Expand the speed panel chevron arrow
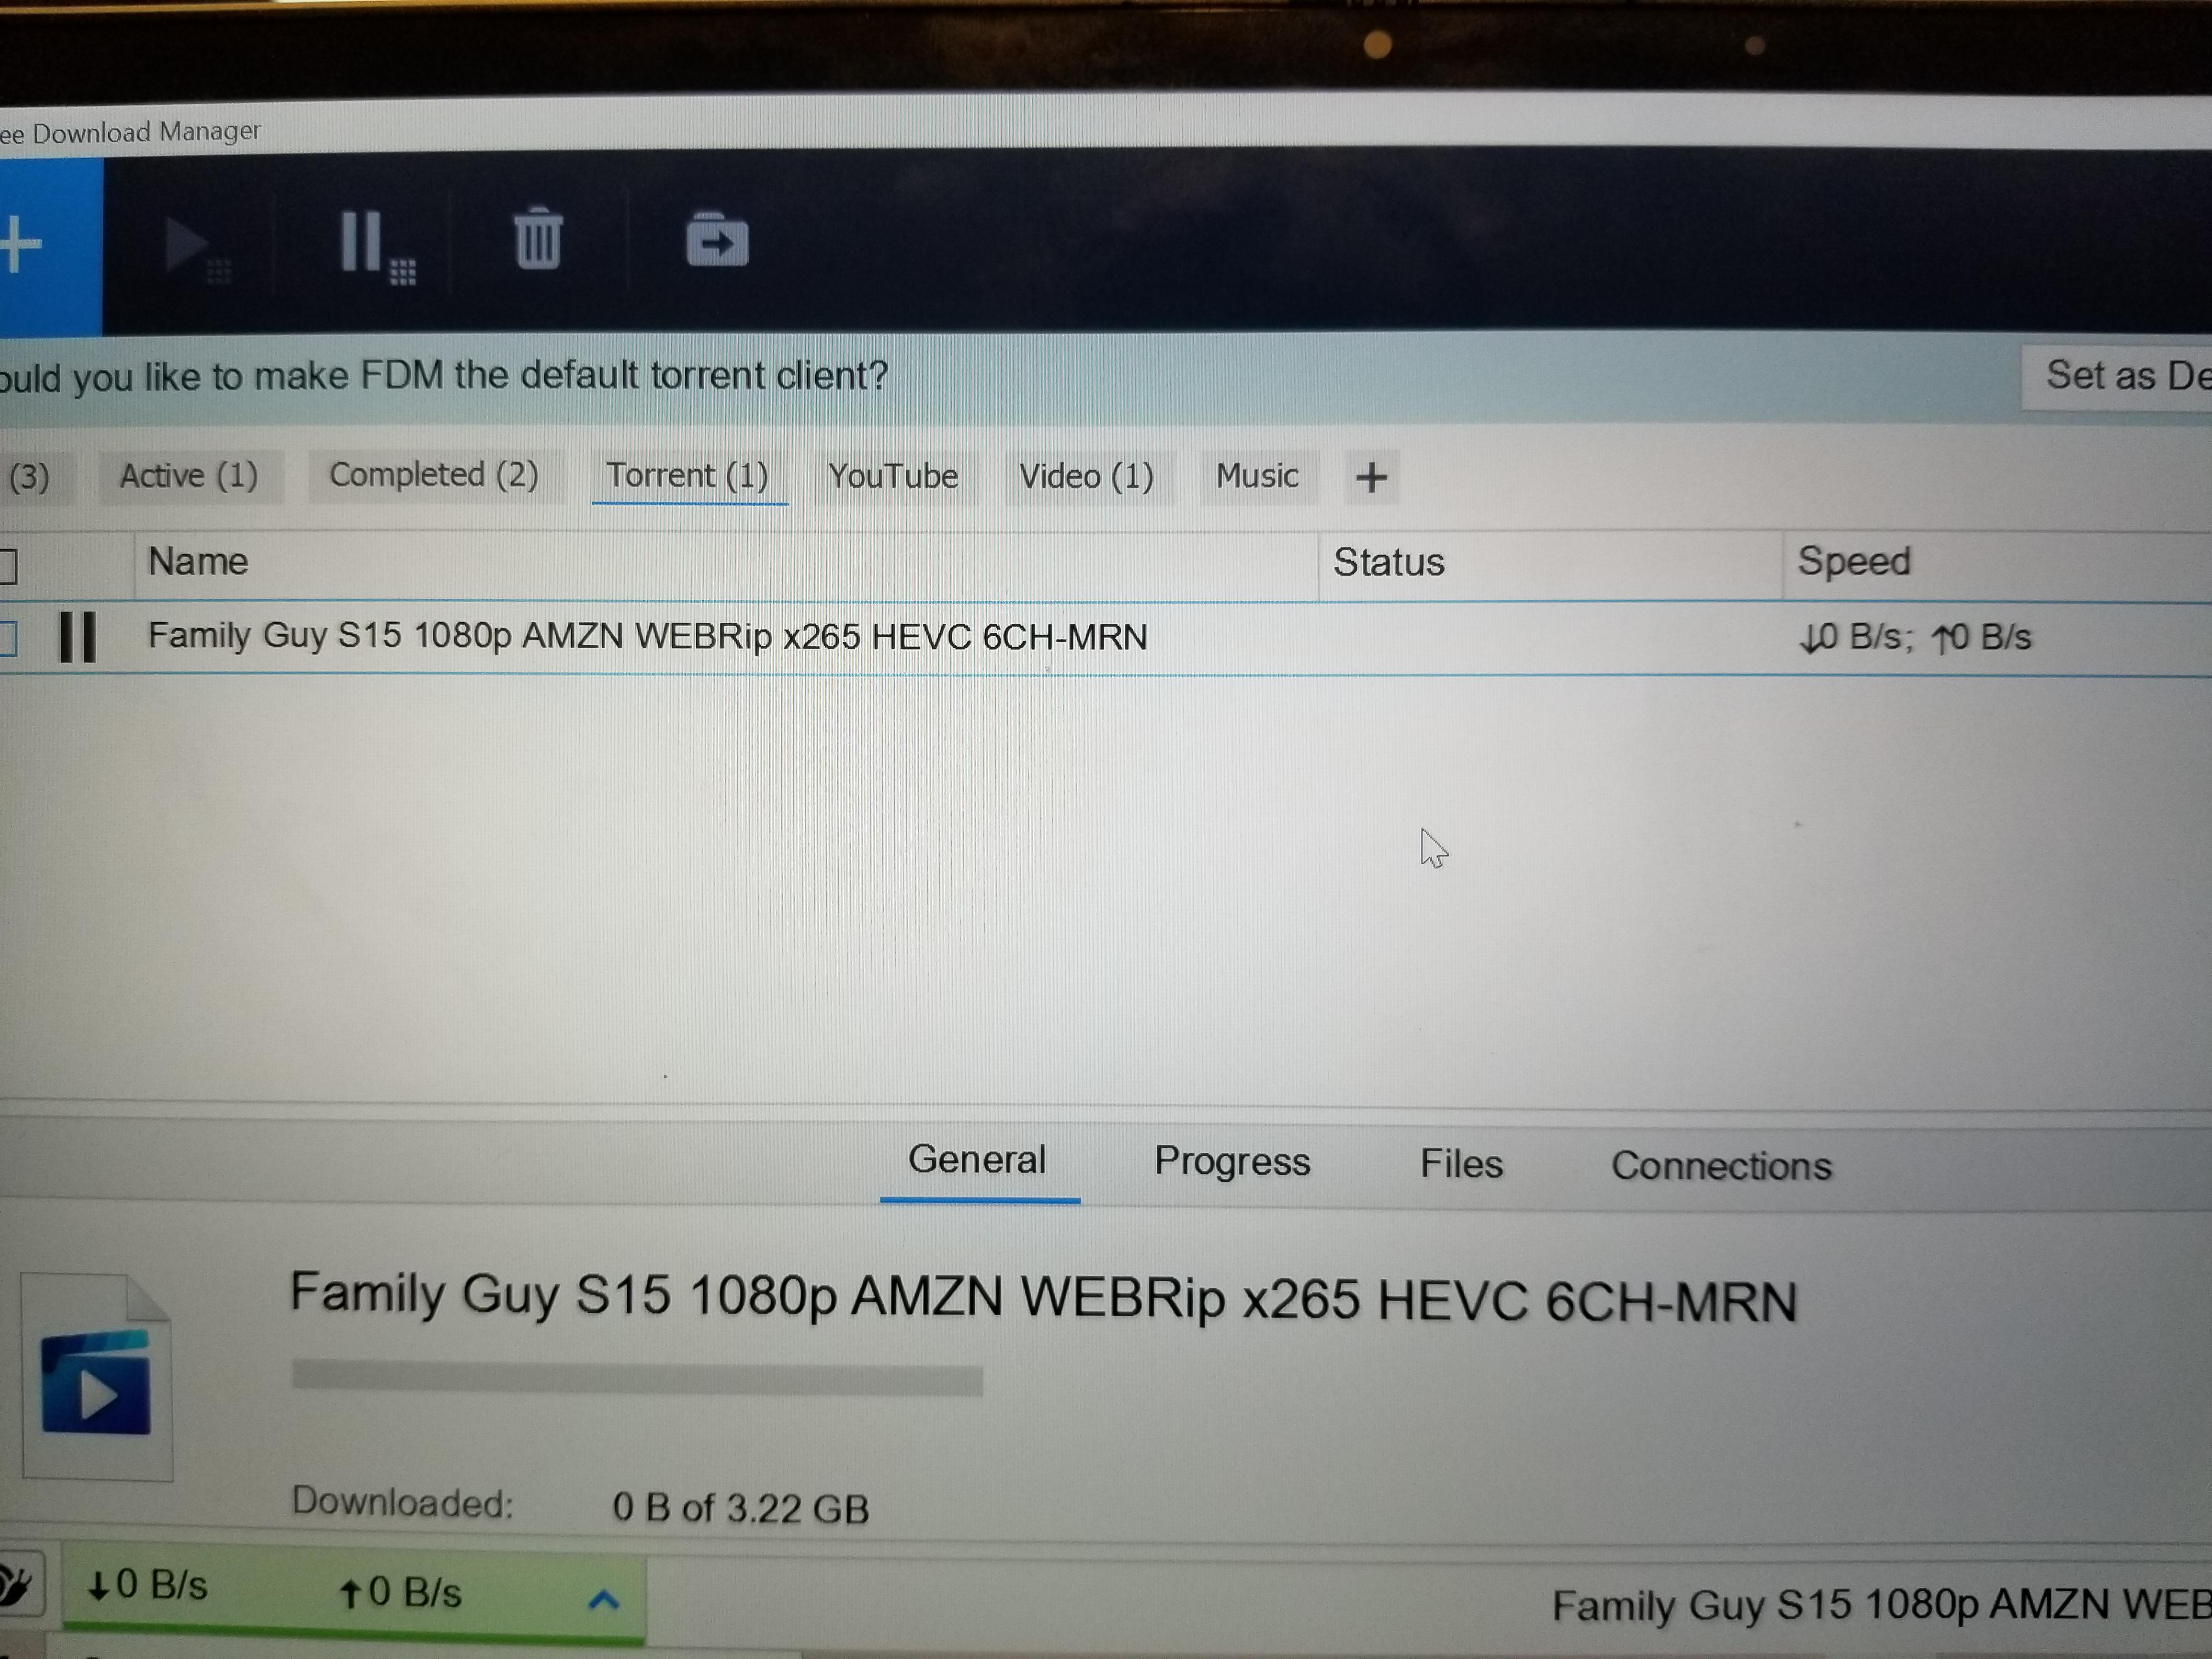This screenshot has height=1659, width=2212. coord(603,1600)
